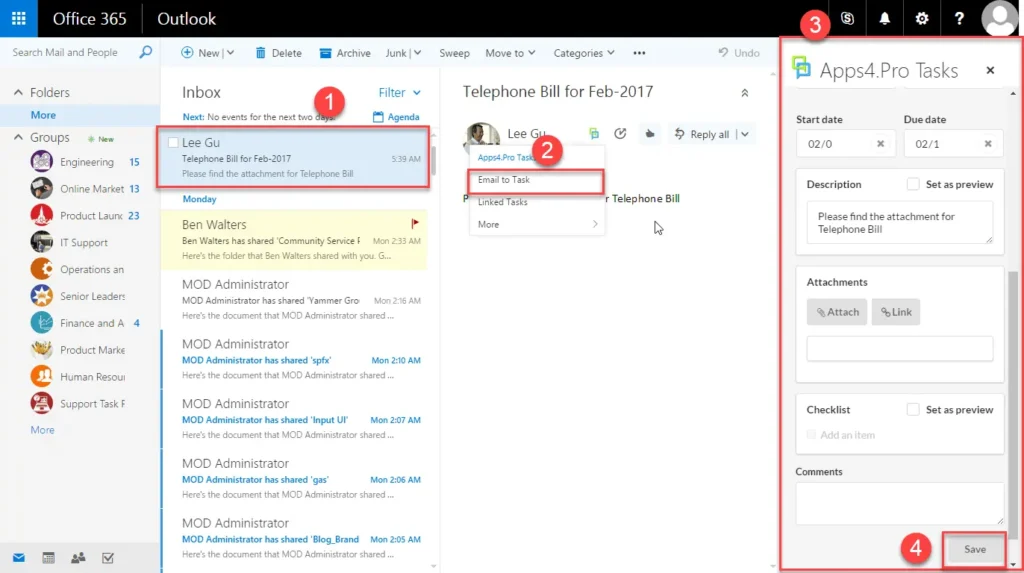This screenshot has height=573, width=1024.
Task: Click the Skype icon in header
Action: [x=848, y=19]
